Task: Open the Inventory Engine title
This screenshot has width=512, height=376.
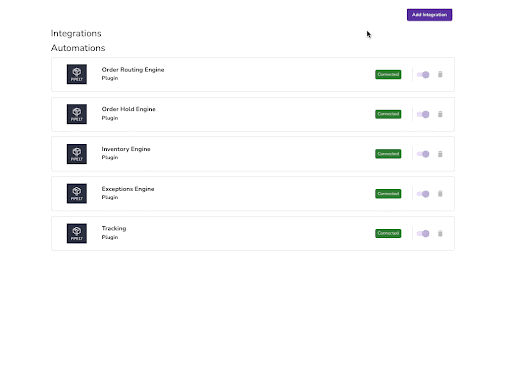Action: tap(126, 149)
